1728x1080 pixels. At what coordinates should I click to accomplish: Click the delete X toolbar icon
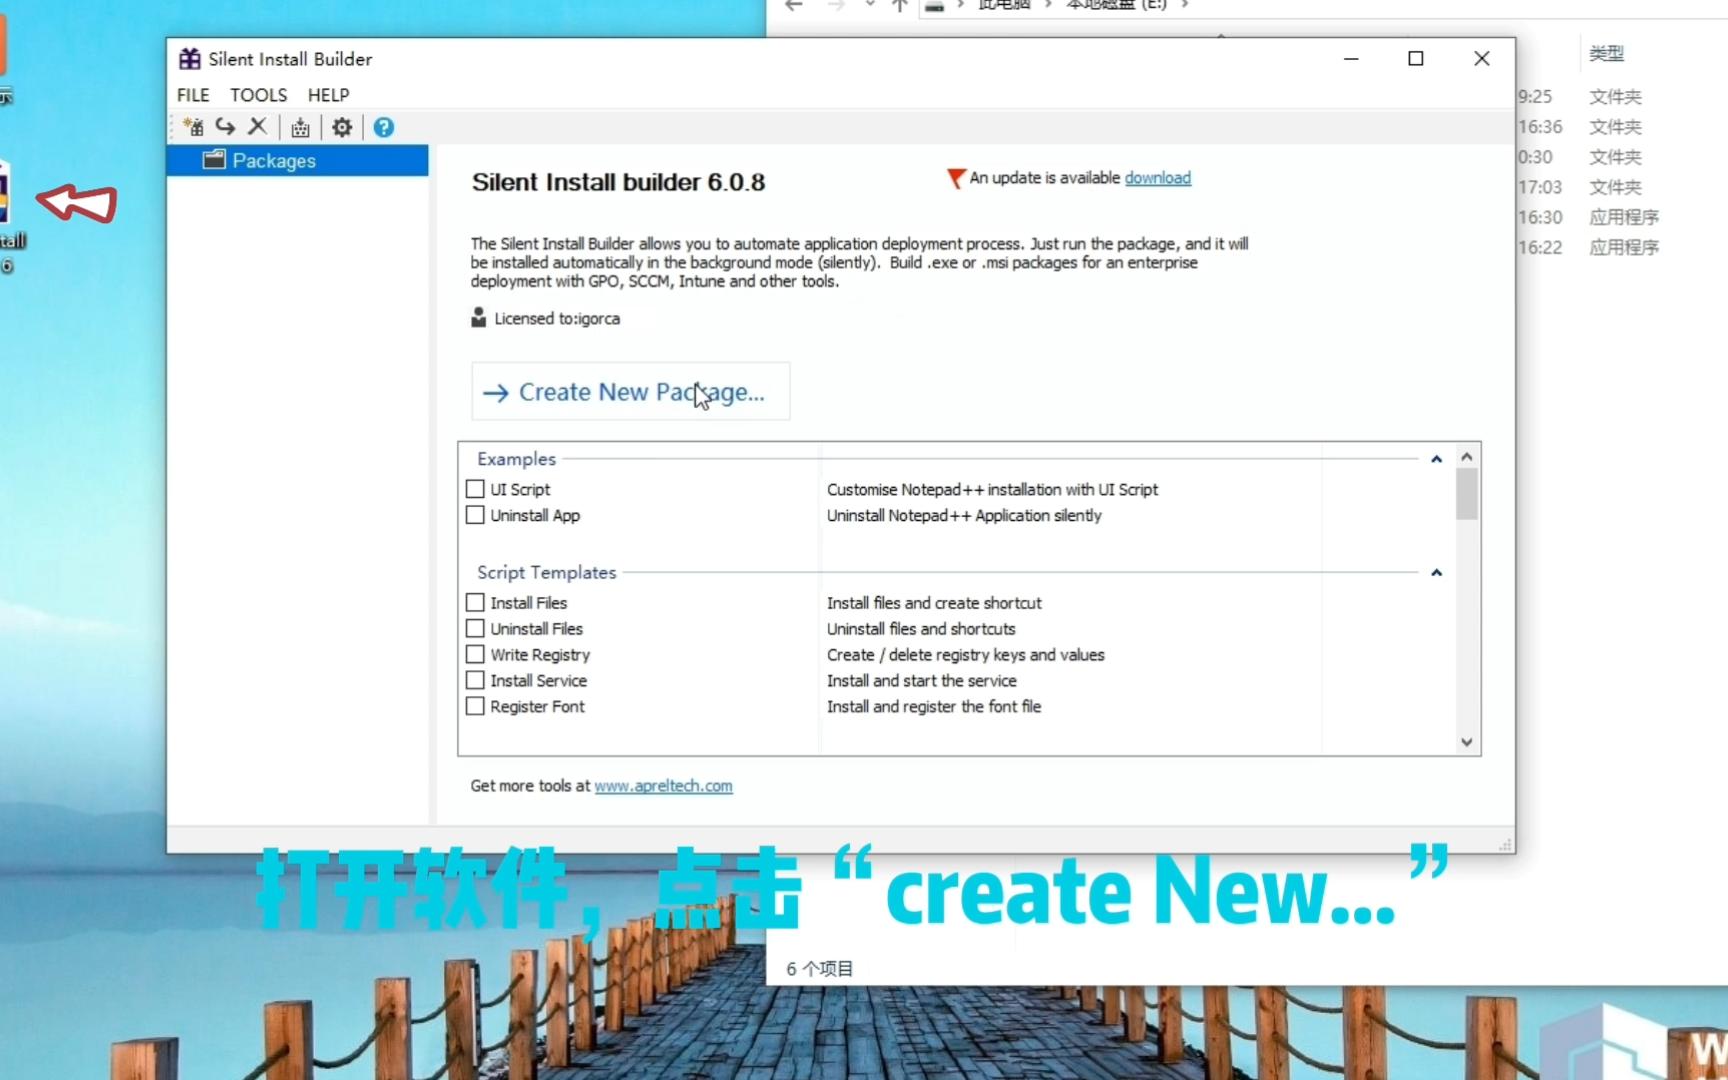pyautogui.click(x=257, y=127)
